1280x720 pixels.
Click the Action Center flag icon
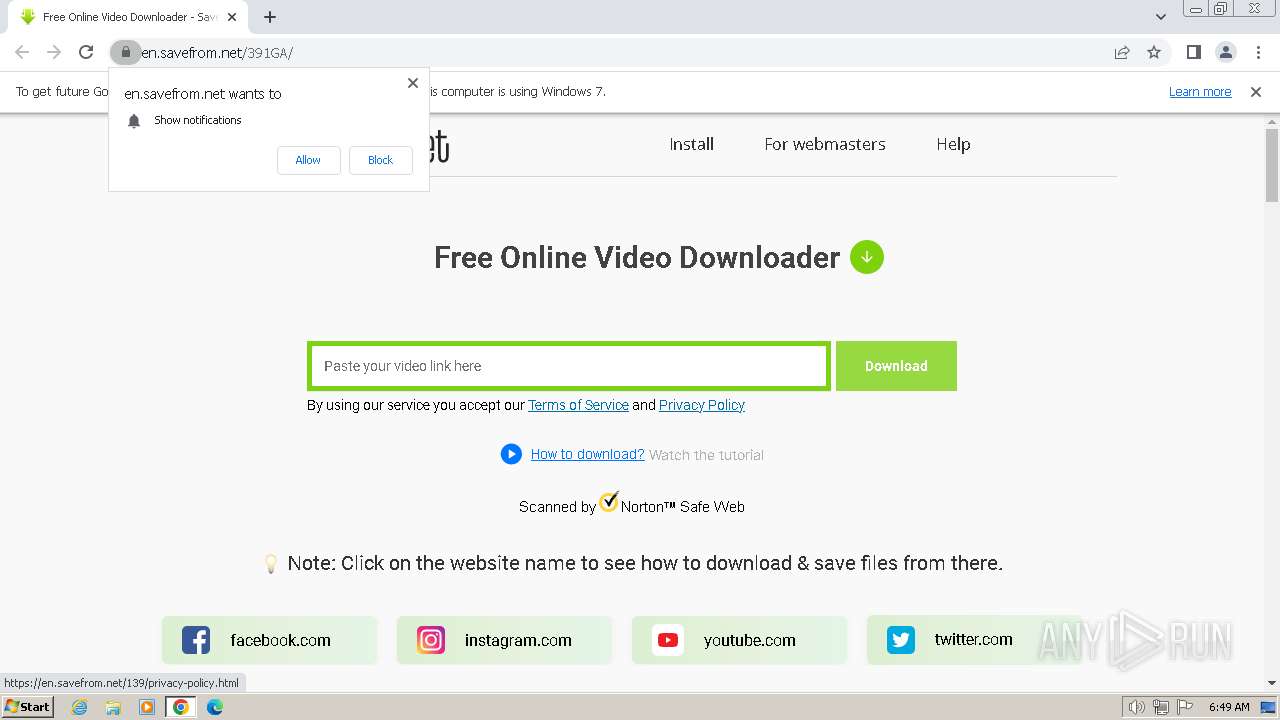pyautogui.click(x=1185, y=707)
